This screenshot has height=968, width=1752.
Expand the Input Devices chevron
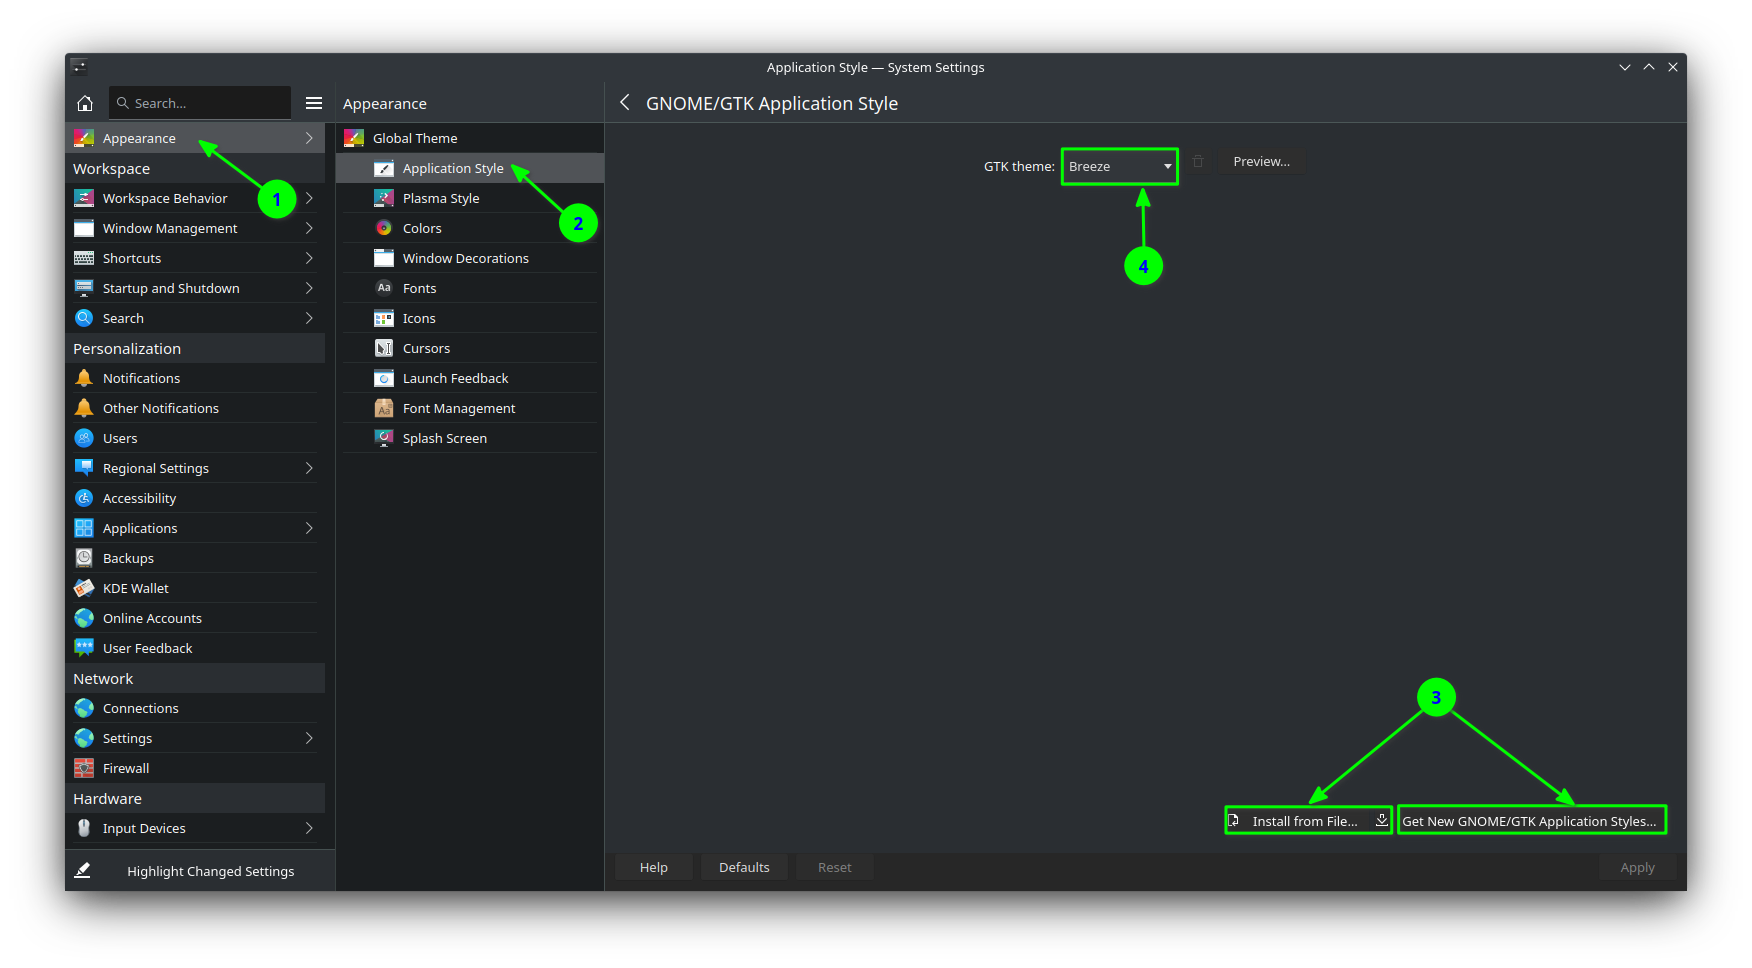[x=309, y=828]
